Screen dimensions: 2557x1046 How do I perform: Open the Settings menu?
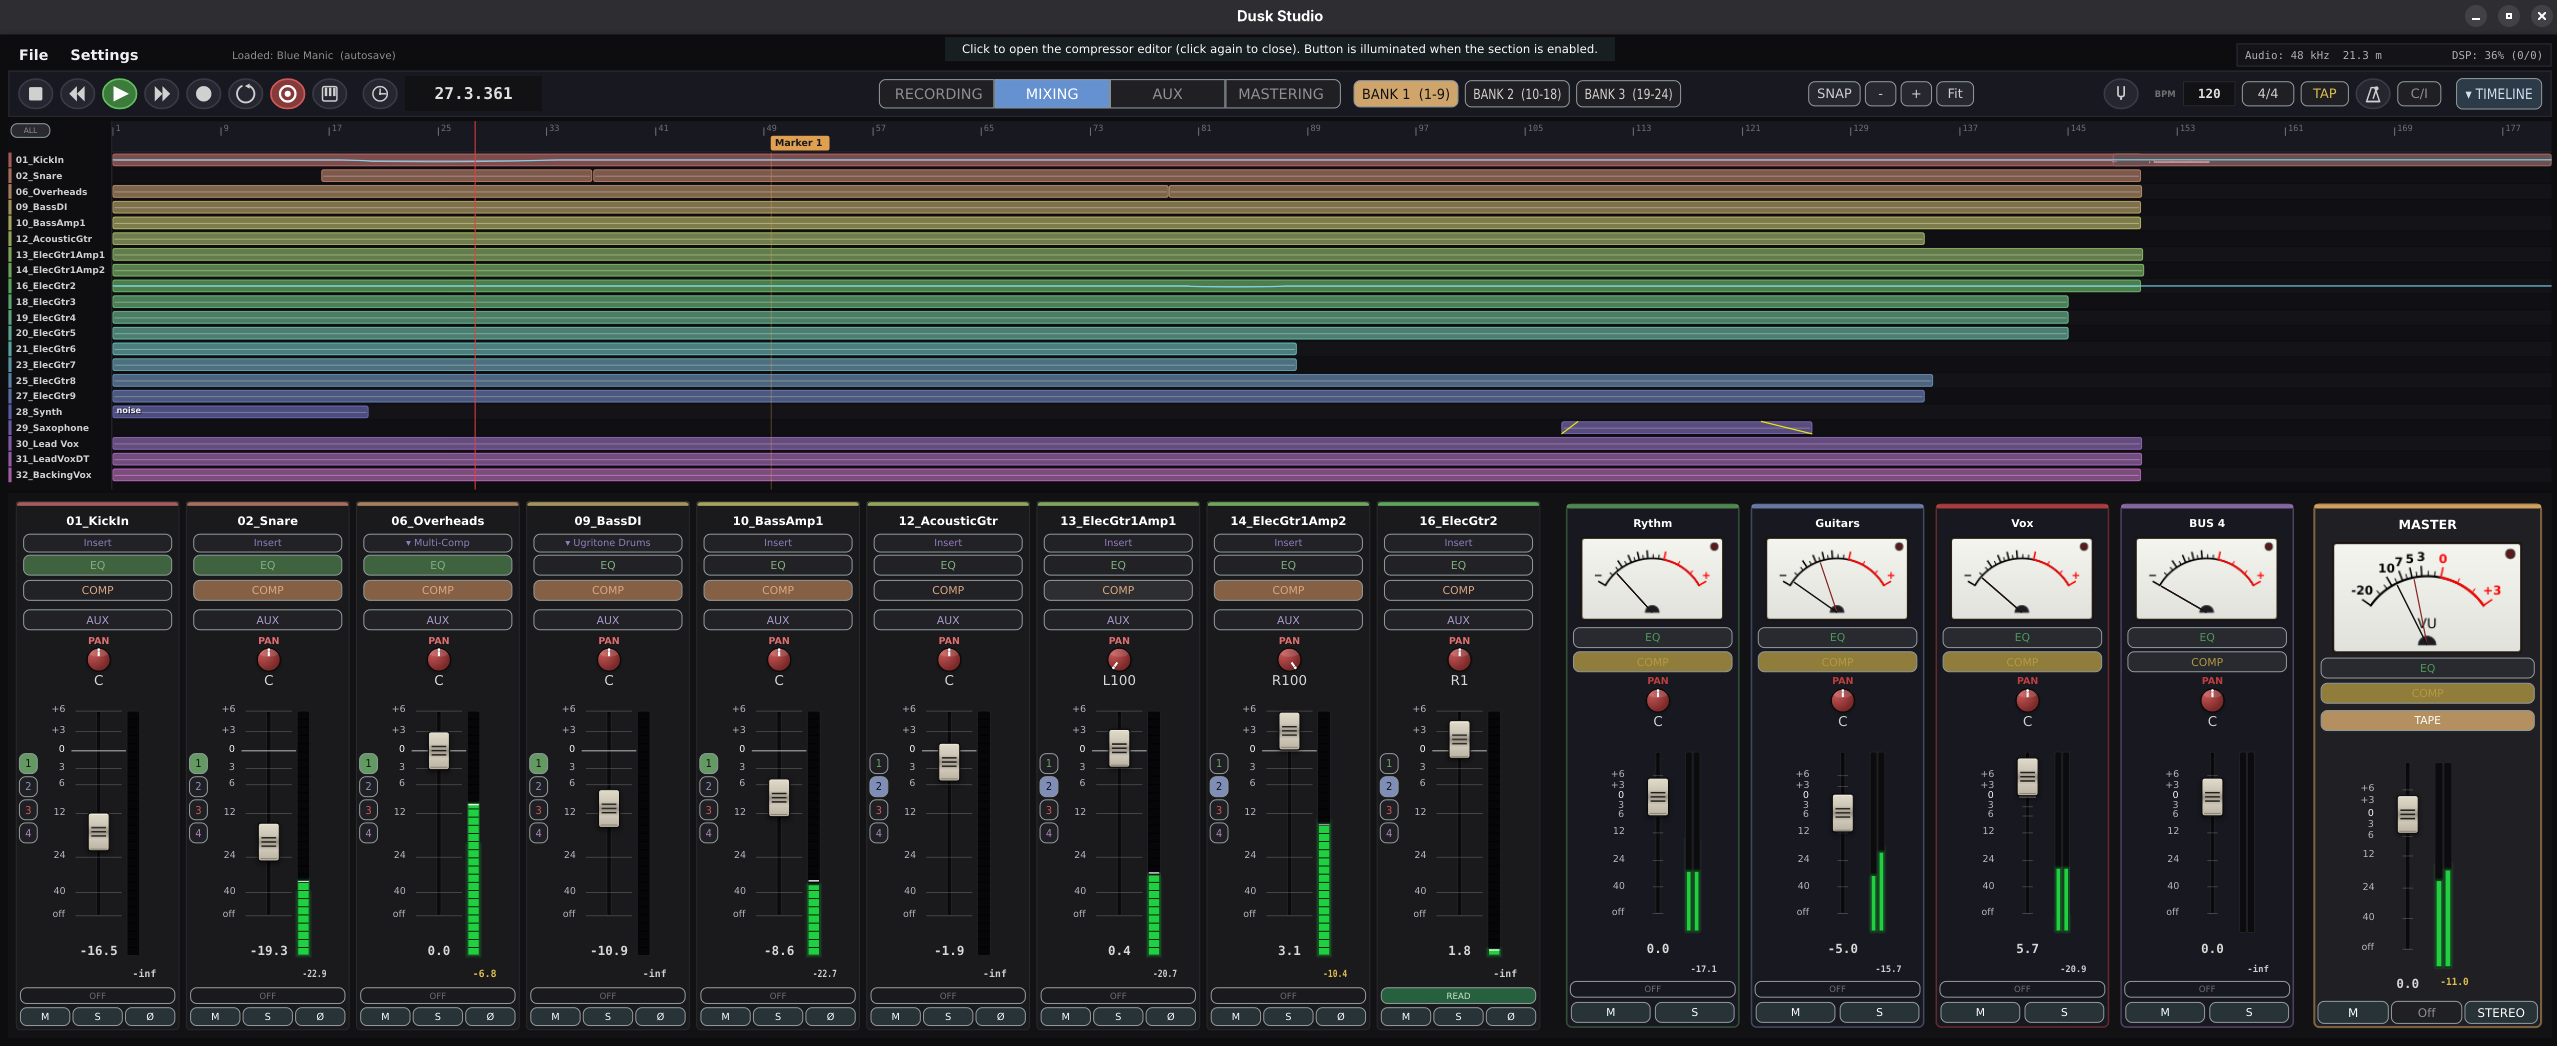point(104,55)
